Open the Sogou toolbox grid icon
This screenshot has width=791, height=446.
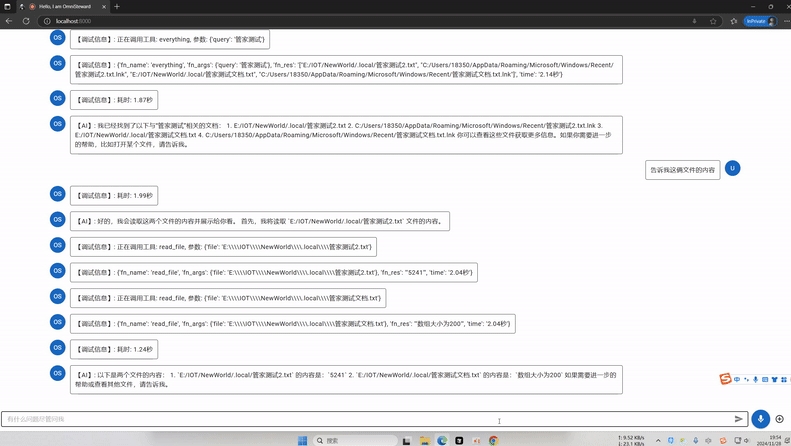(x=786, y=380)
